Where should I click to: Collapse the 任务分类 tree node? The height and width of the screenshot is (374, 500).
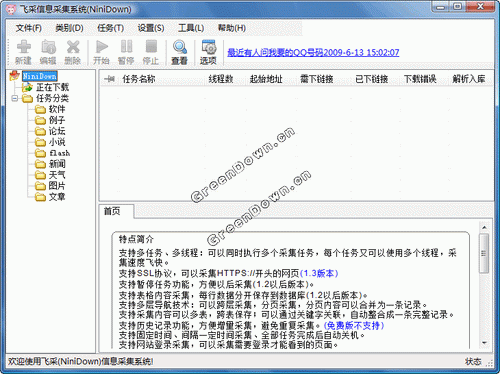[14, 98]
